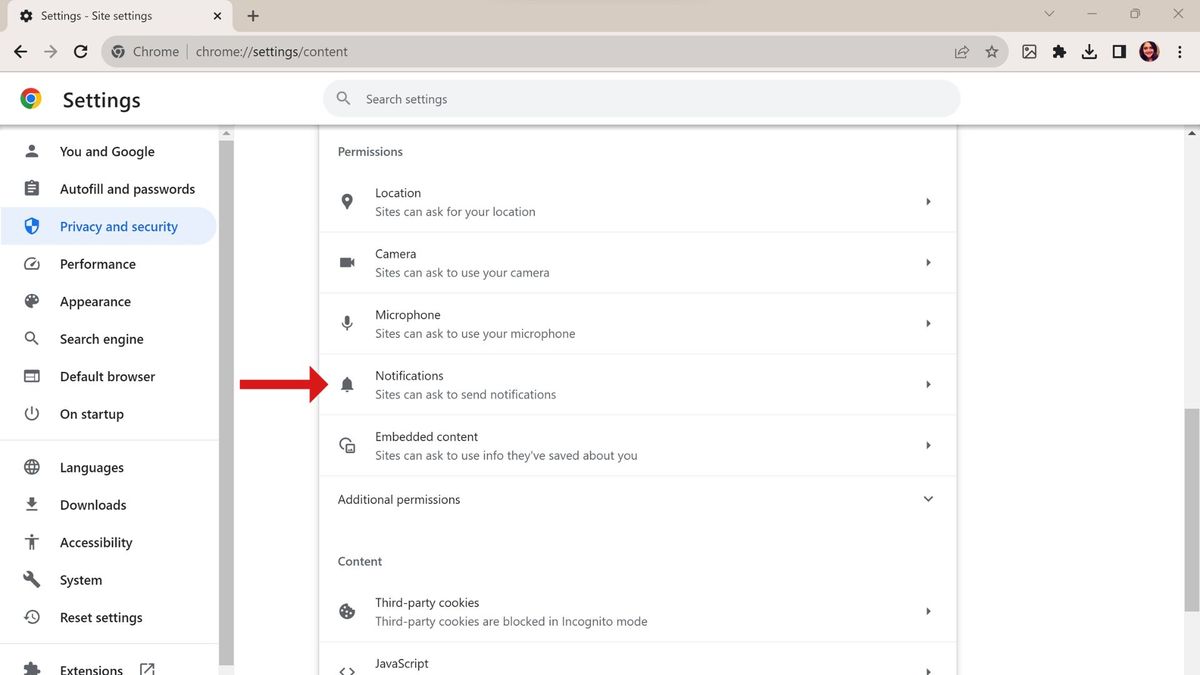Click the Appearance palette icon in sidebar
This screenshot has height=675, width=1200.
tap(31, 301)
